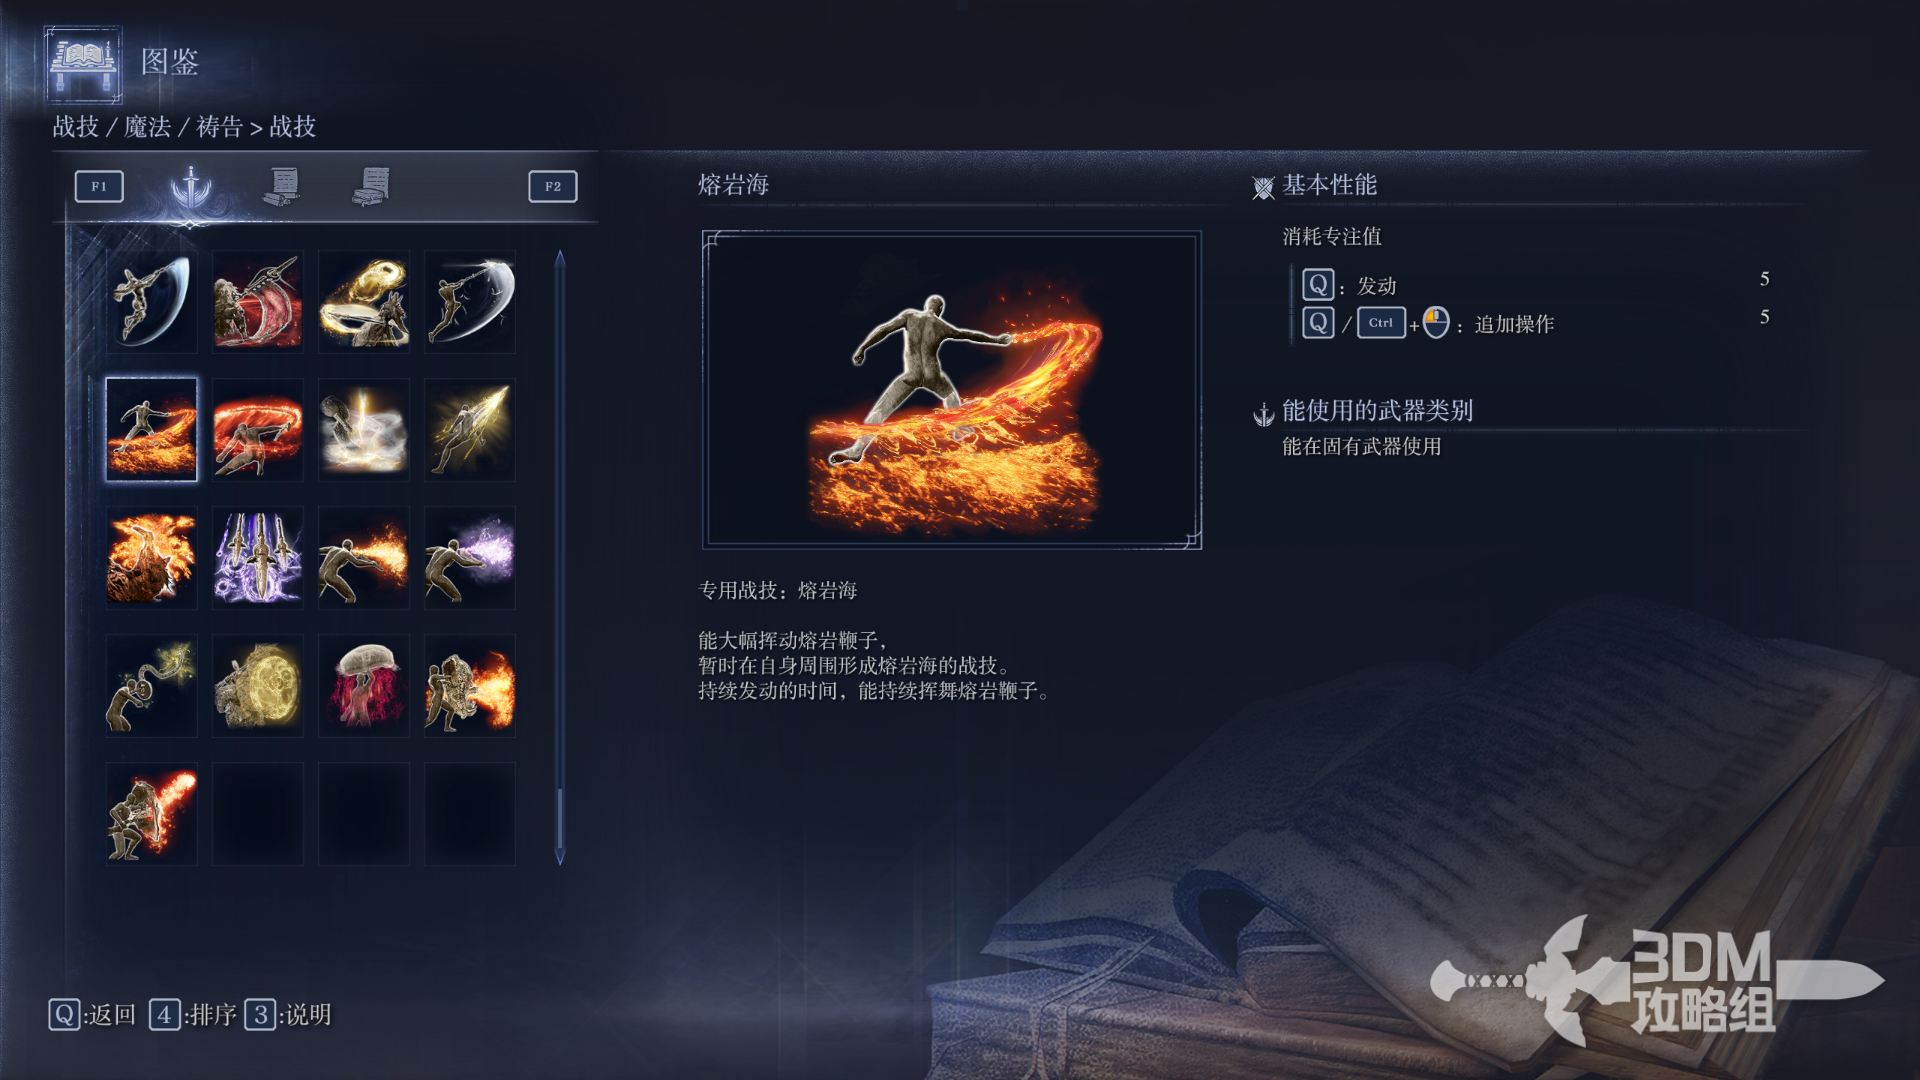Click the F1 previous tab button
The height and width of the screenshot is (1080, 1920).
(x=99, y=187)
